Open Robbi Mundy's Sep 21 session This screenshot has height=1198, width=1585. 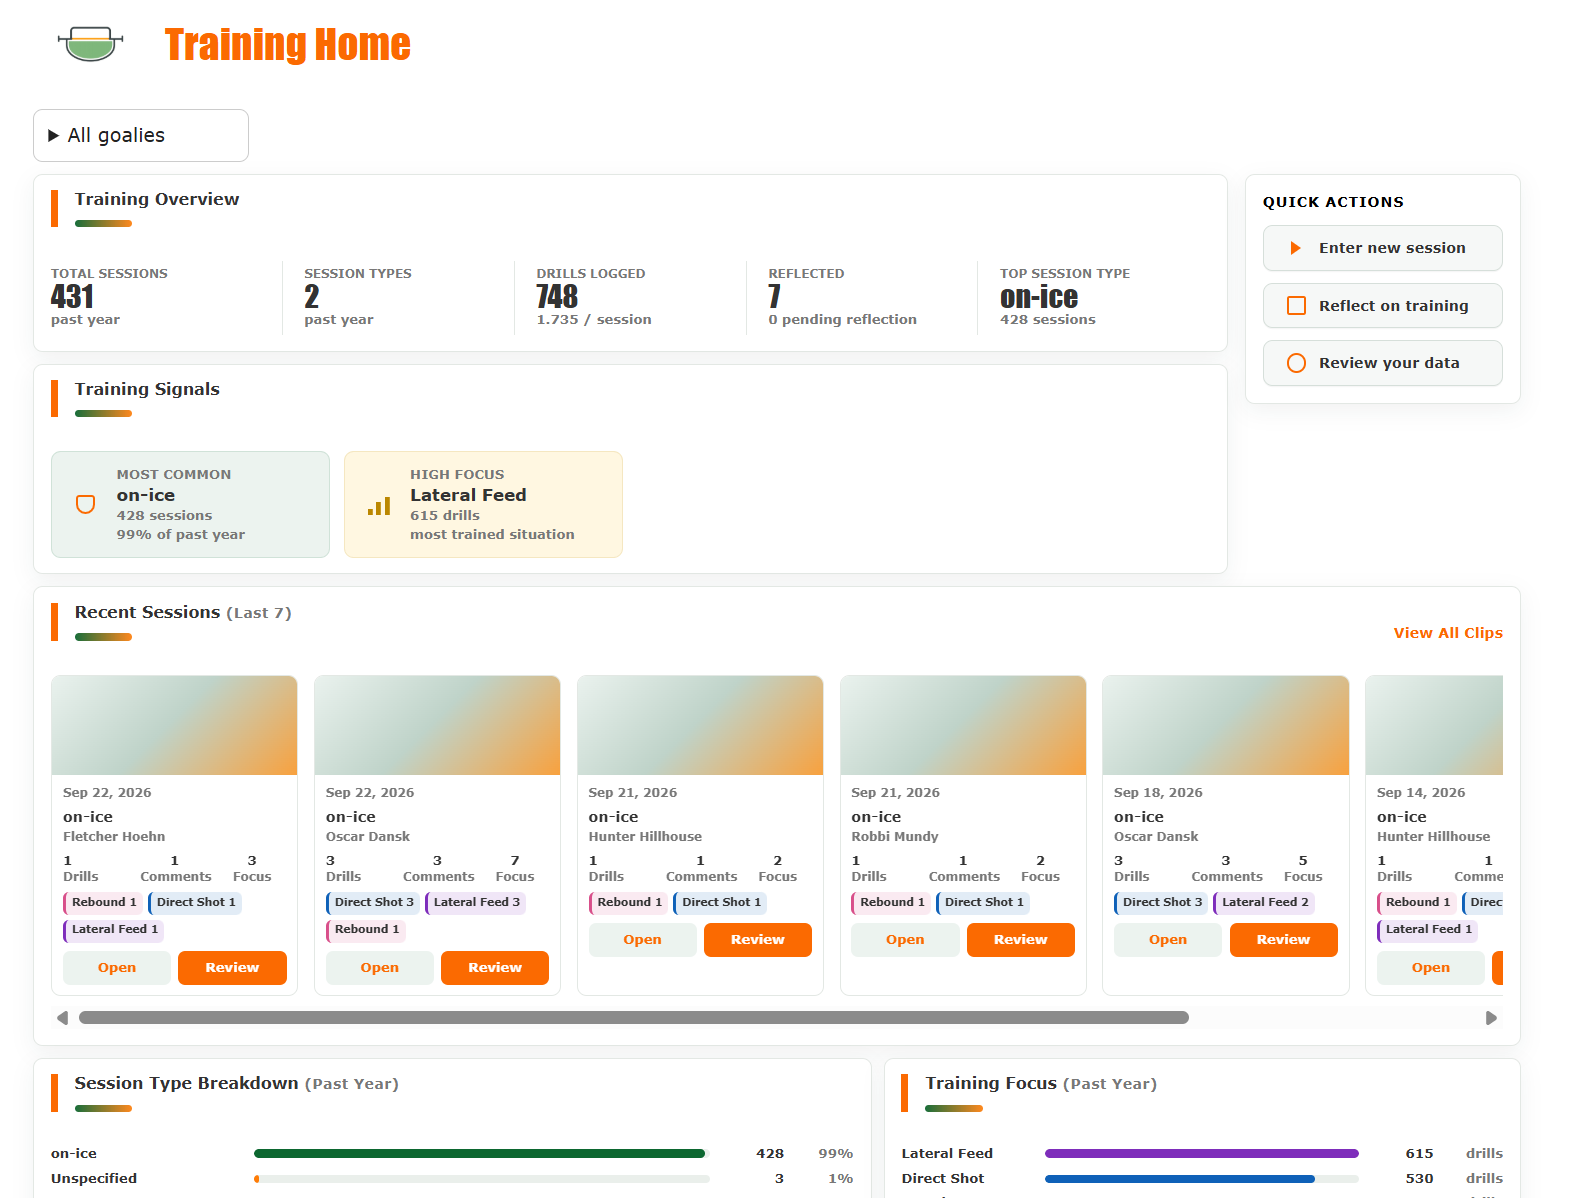[905, 940]
